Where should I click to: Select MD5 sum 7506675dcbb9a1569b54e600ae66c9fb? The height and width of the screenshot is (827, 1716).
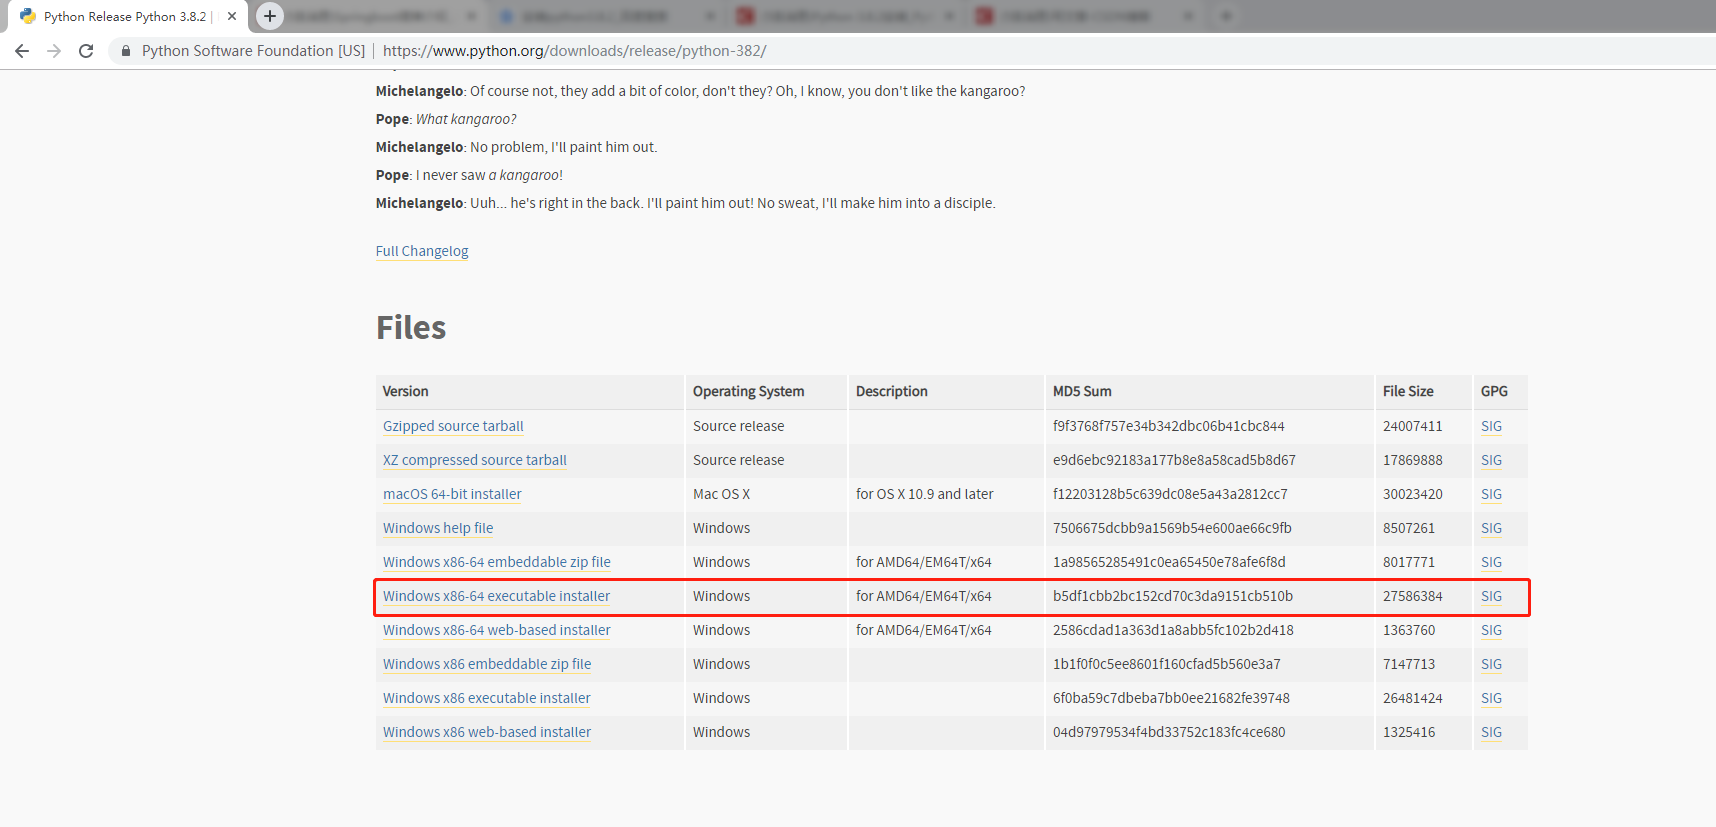(1172, 528)
